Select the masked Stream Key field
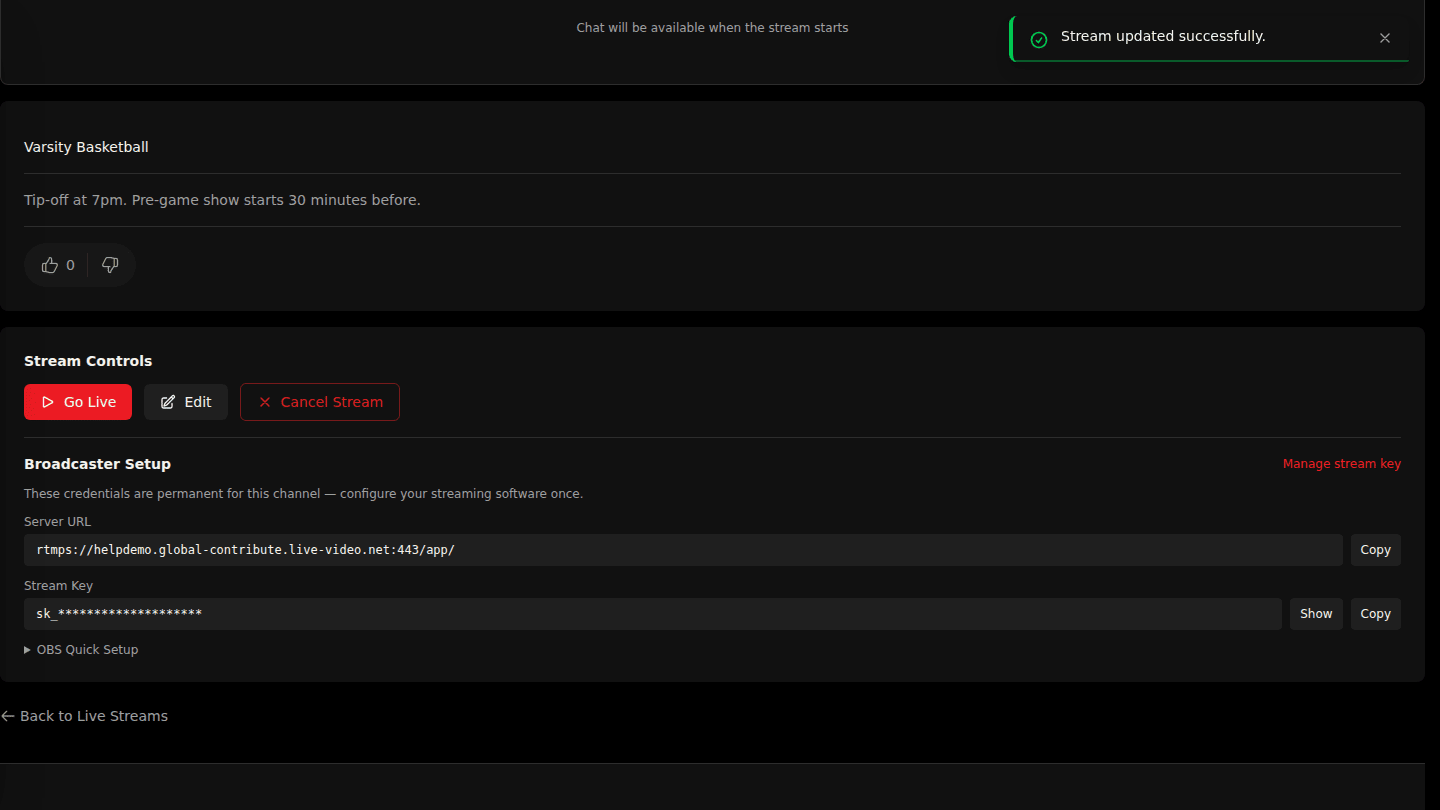 (653, 614)
